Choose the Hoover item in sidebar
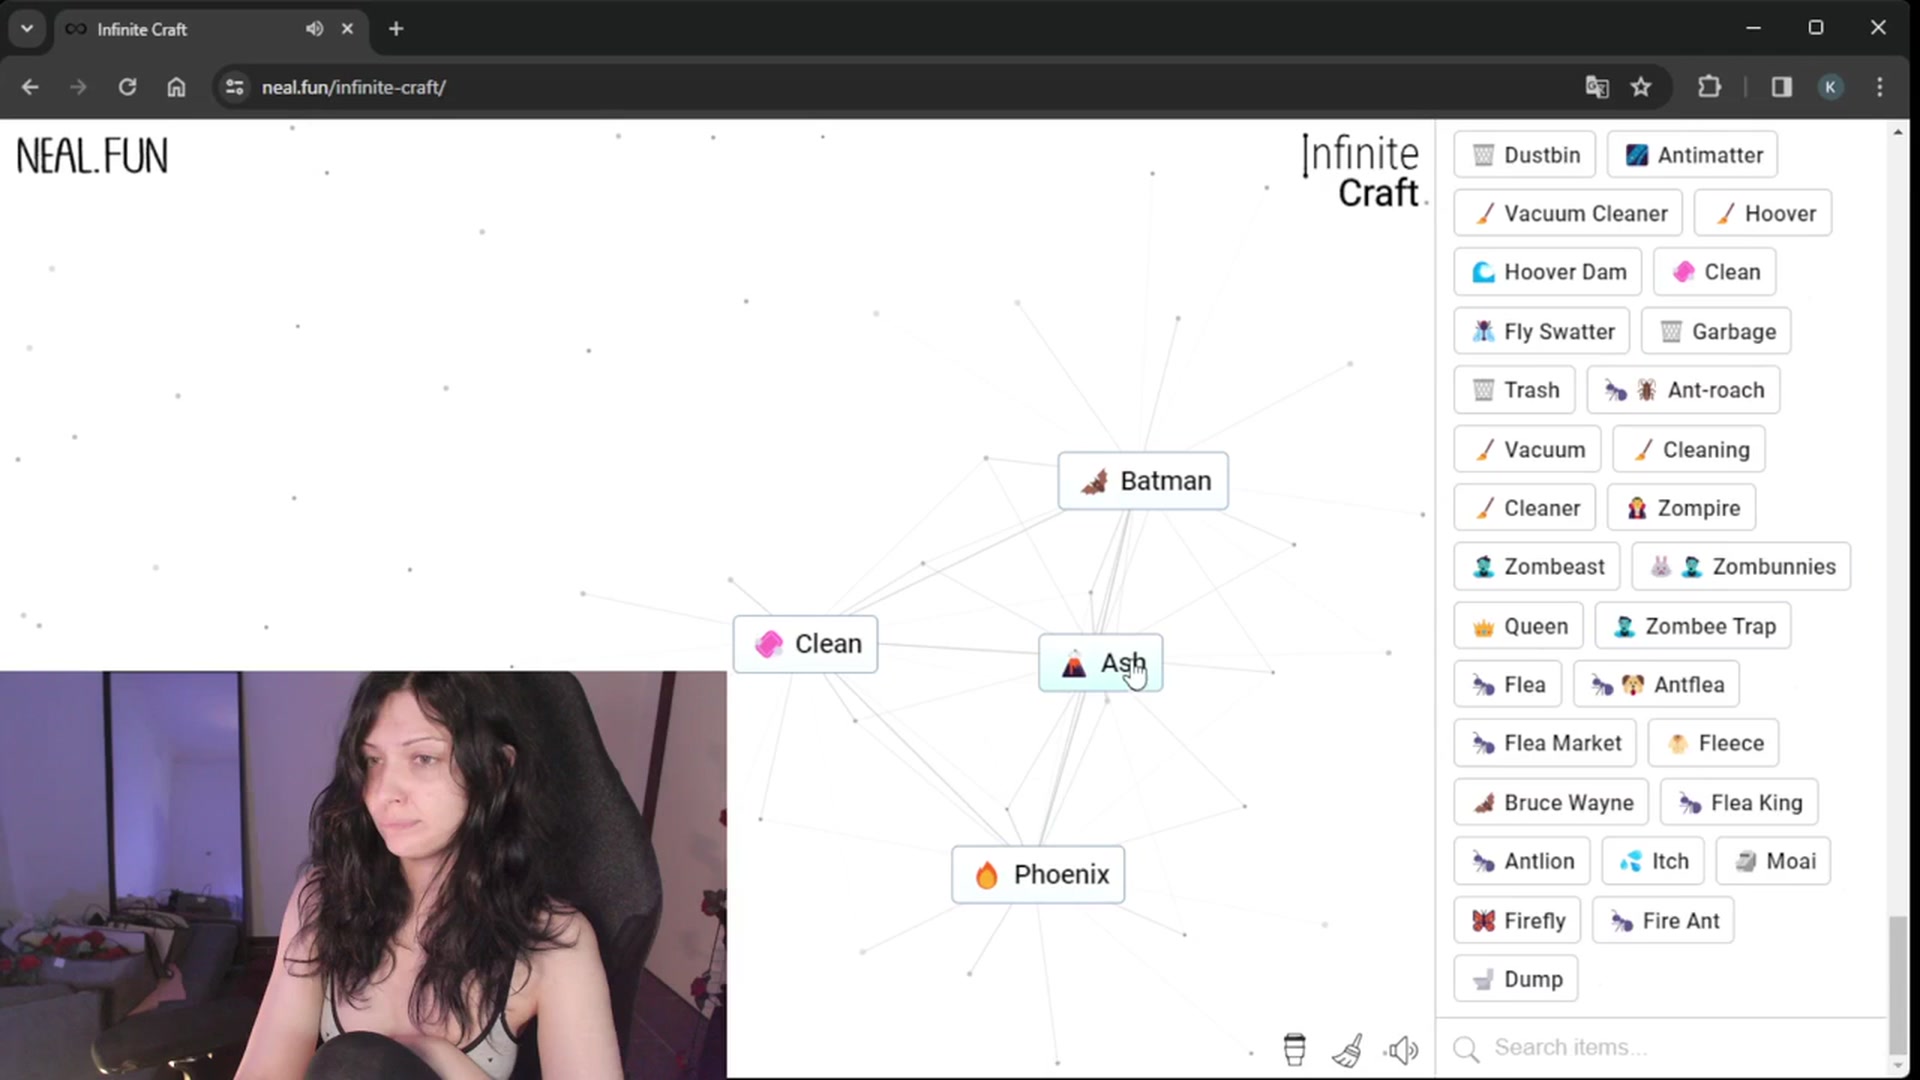 click(x=1763, y=213)
